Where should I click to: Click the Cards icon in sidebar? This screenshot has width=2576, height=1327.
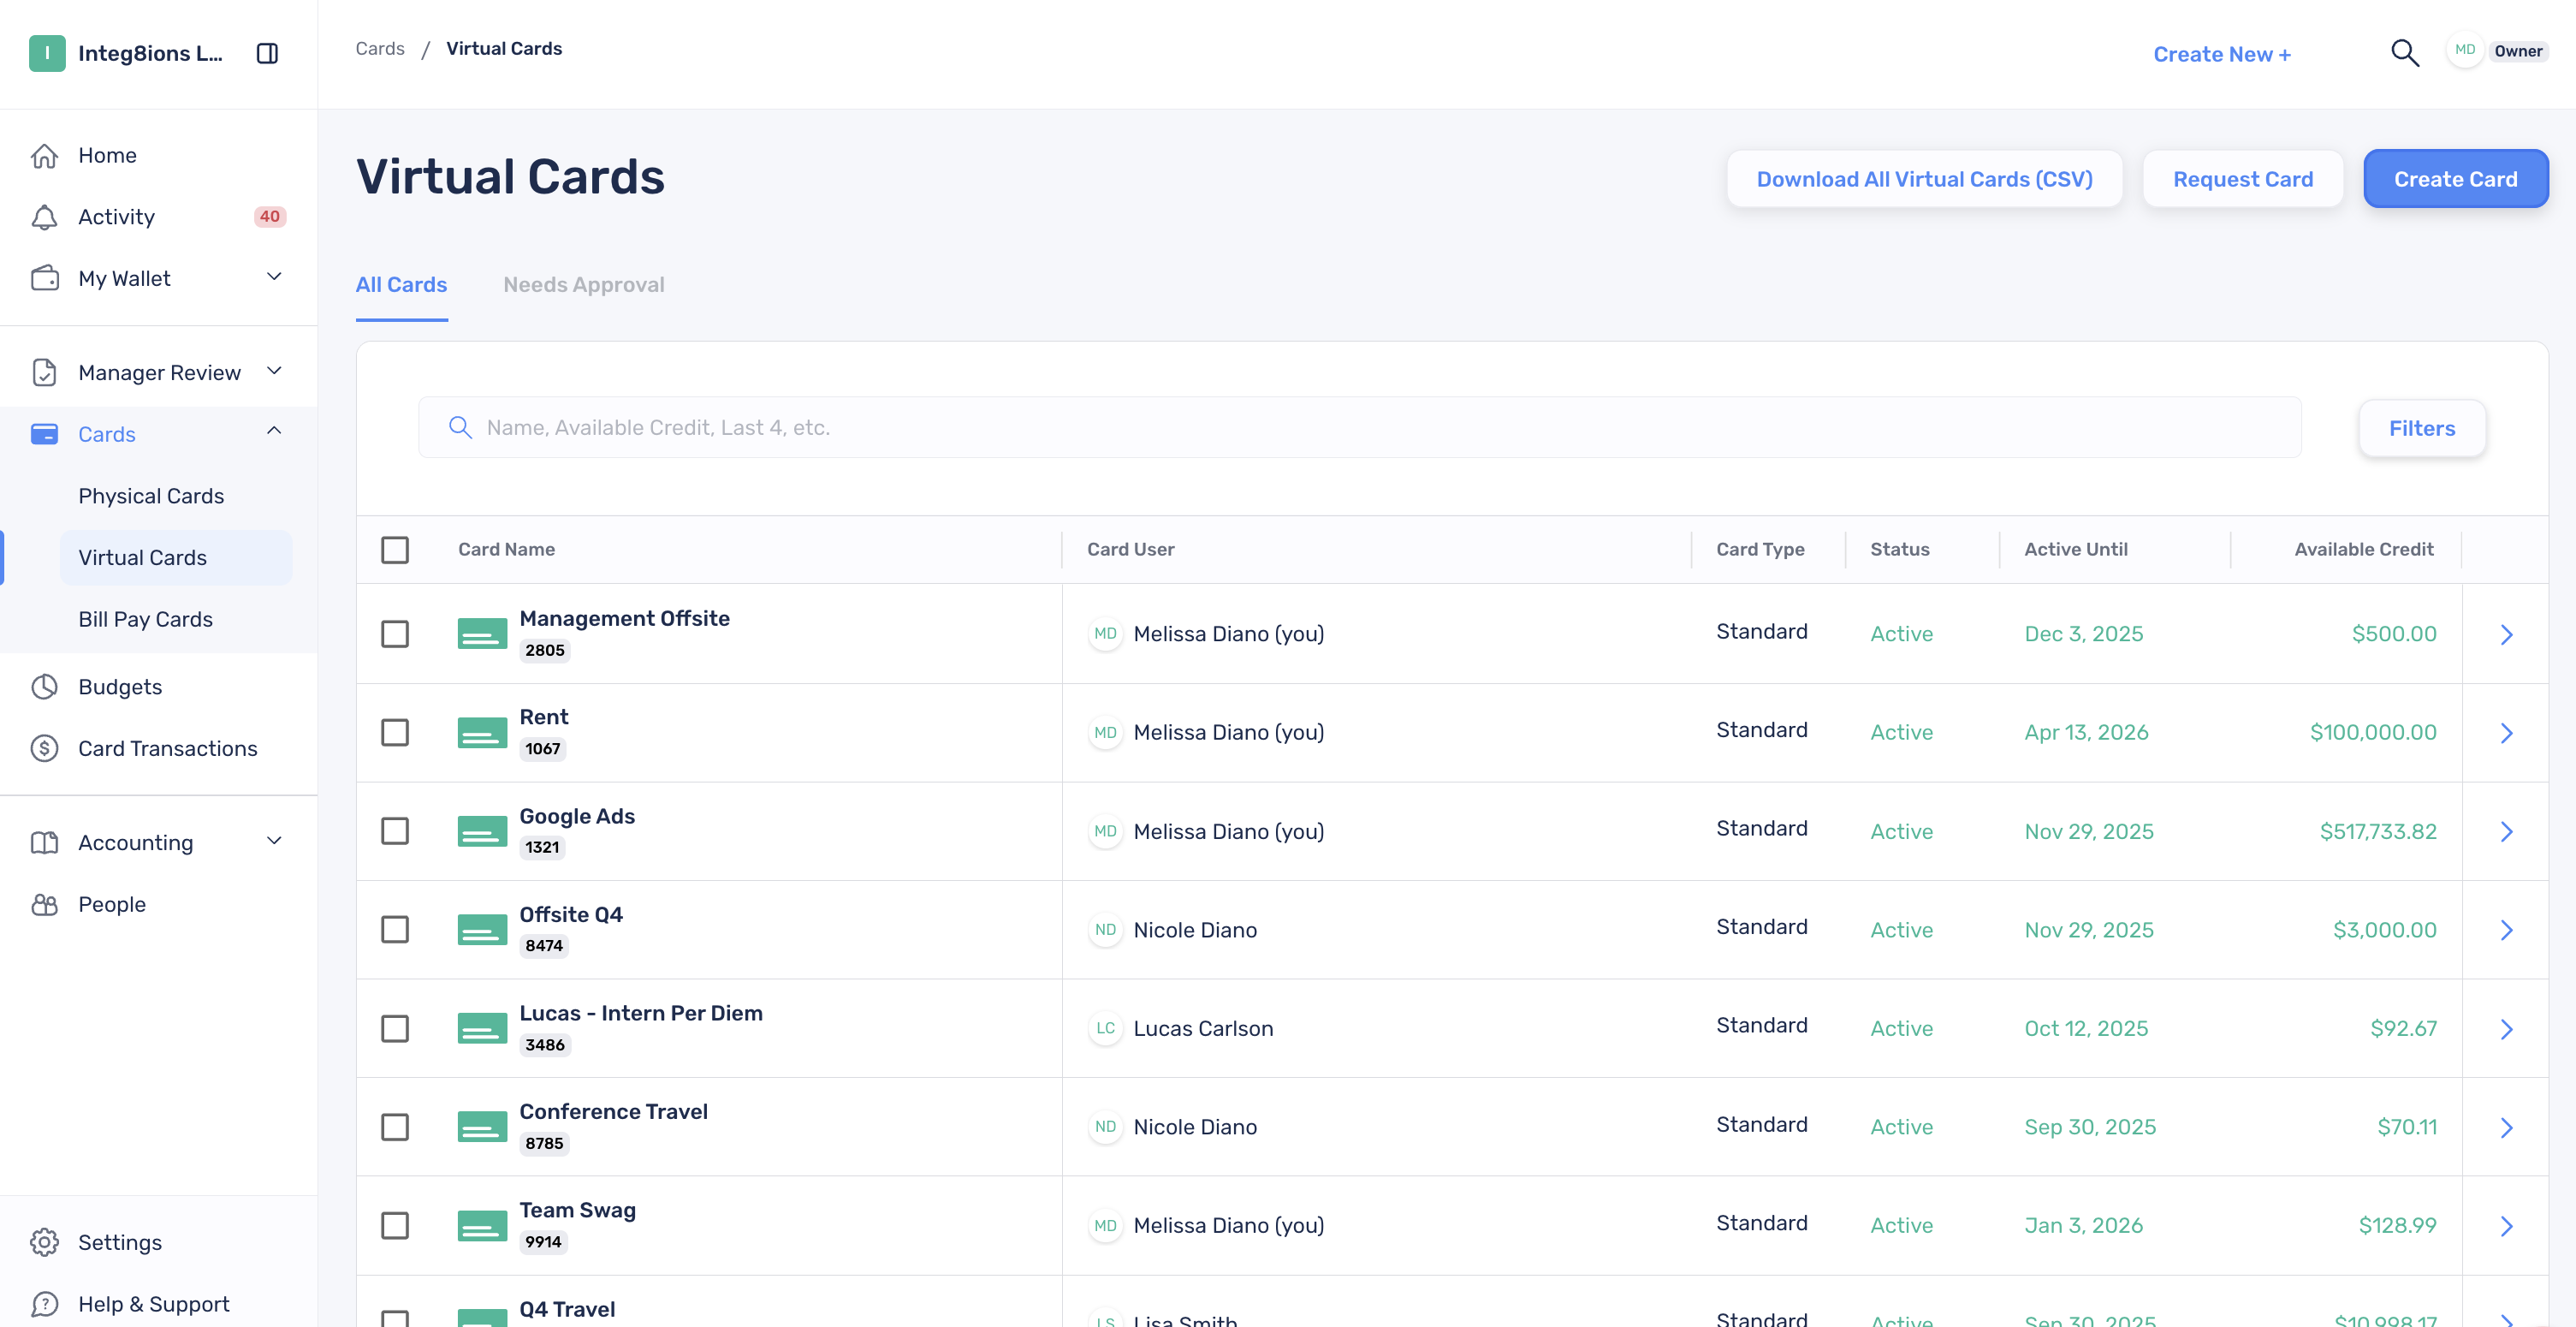coord(44,434)
